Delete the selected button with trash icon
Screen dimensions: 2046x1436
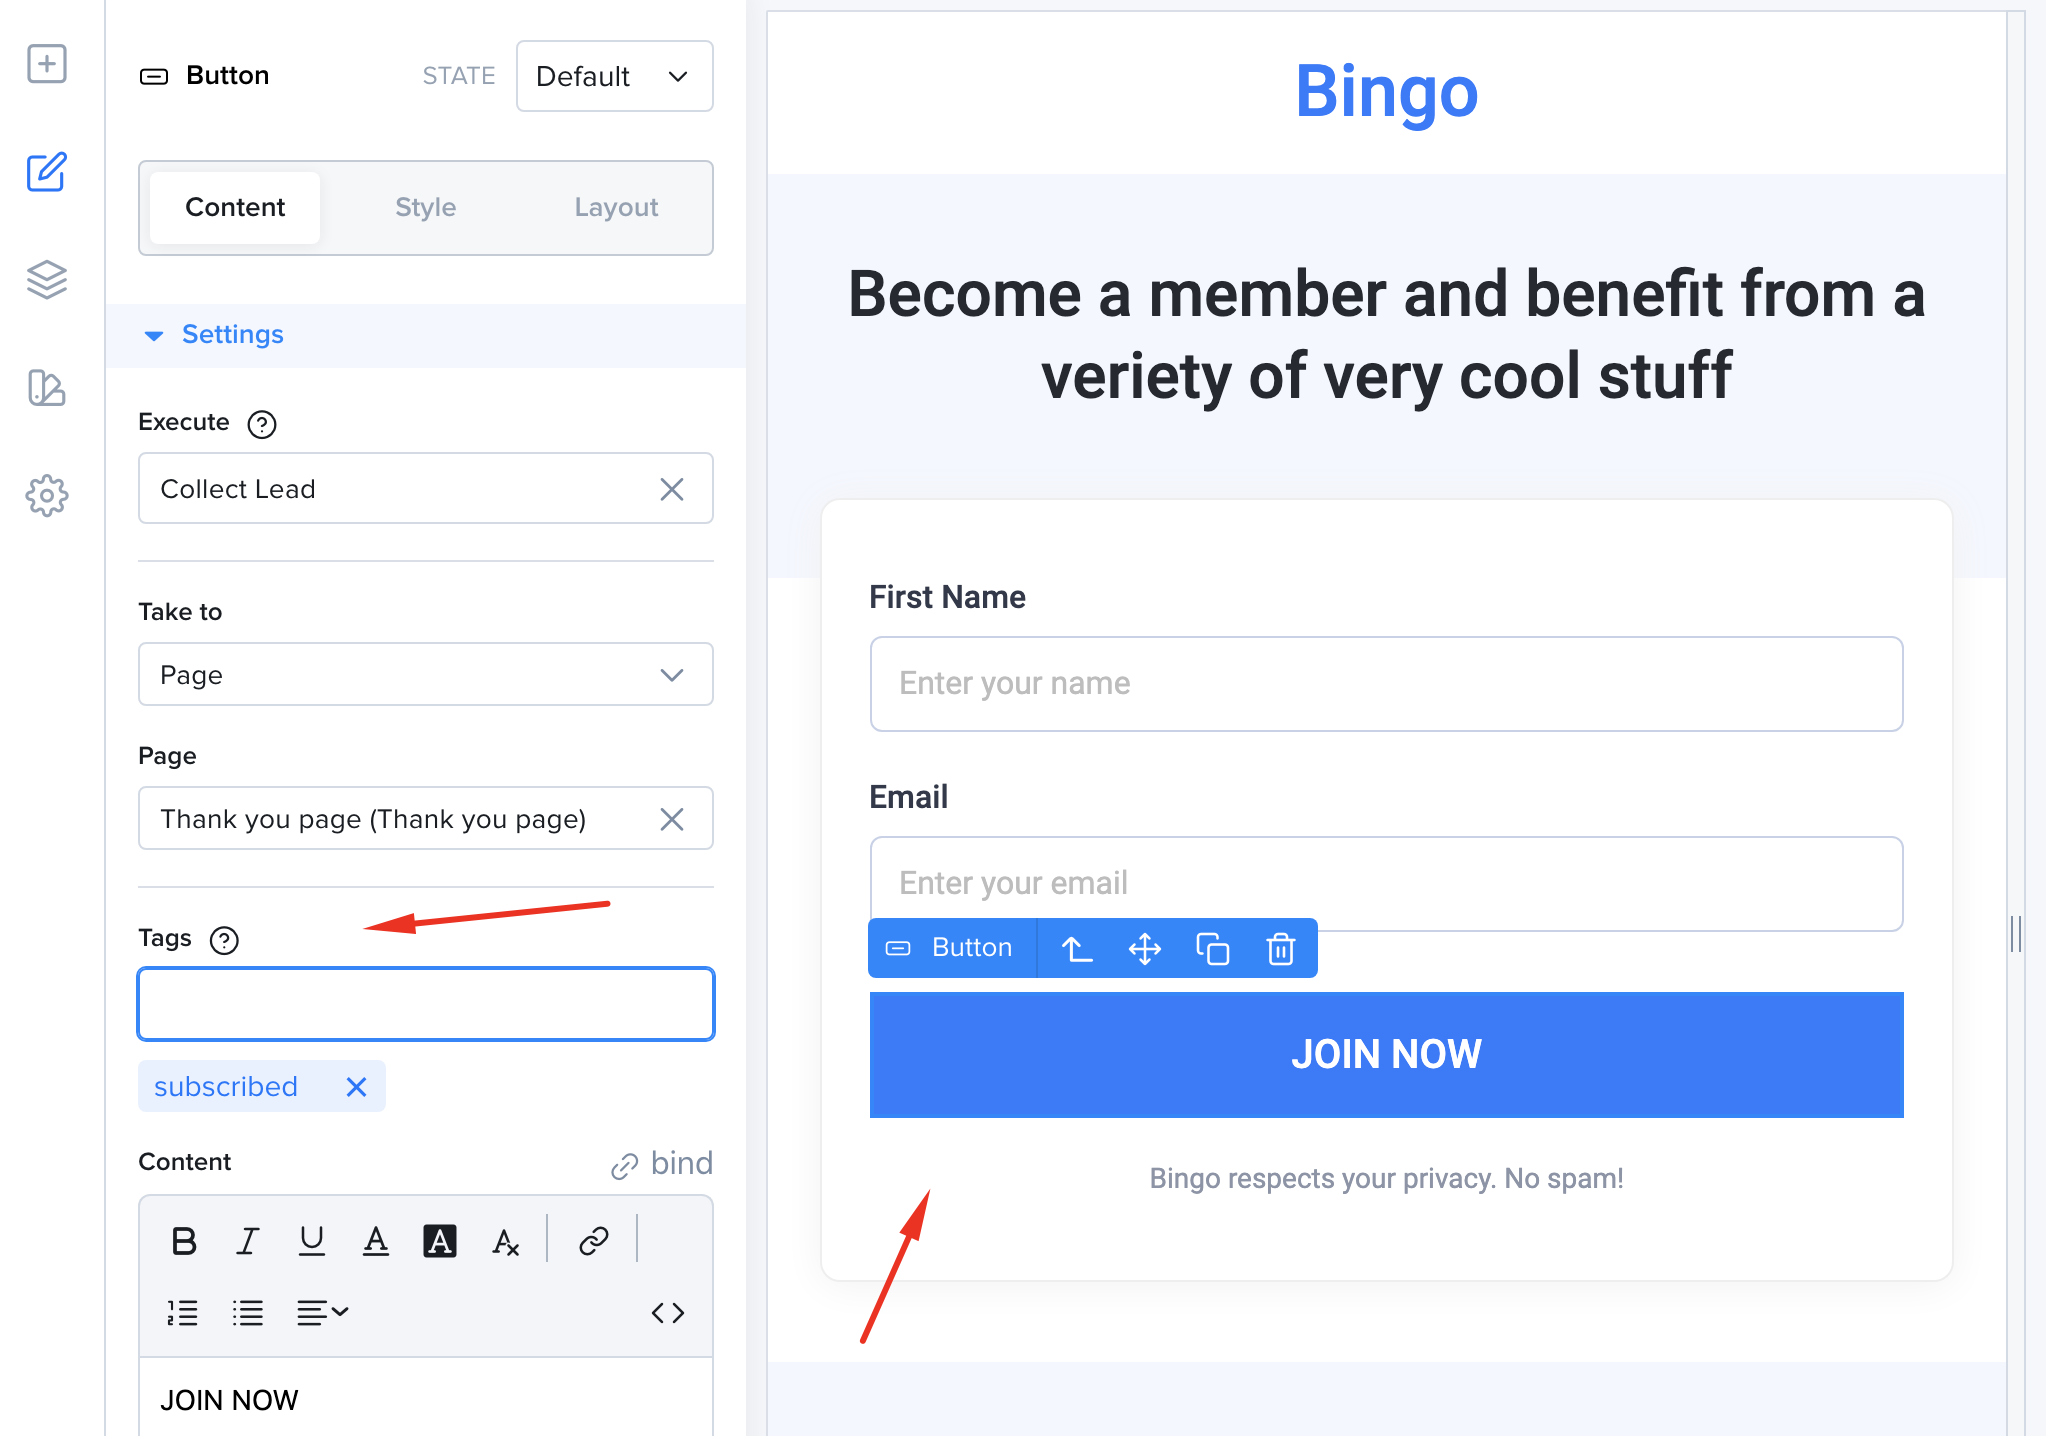click(x=1281, y=948)
